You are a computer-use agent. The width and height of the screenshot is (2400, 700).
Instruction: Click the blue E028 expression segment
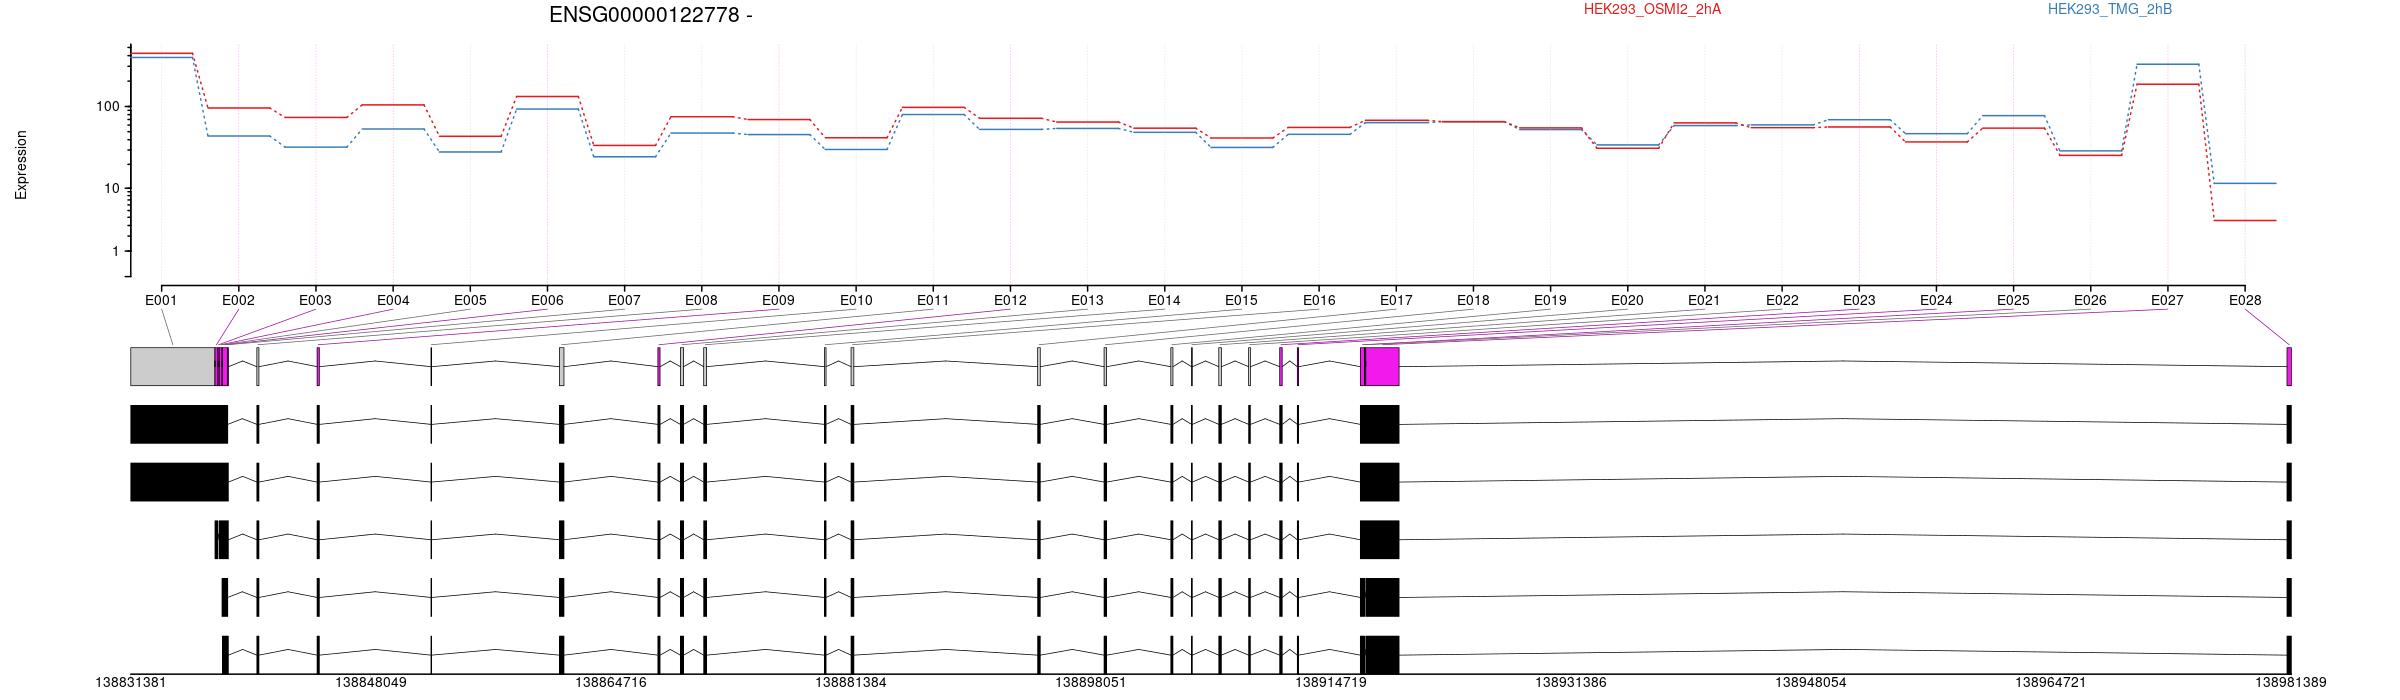pyautogui.click(x=2245, y=183)
